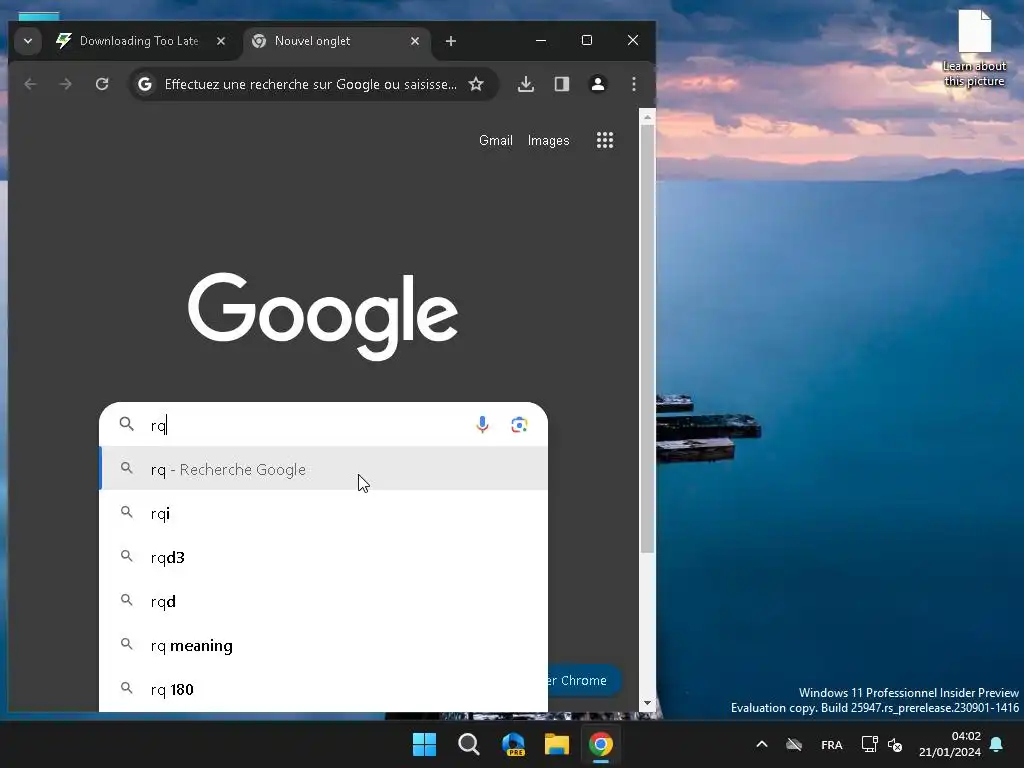
Task: Open the Windows Start menu
Action: [x=424, y=744]
